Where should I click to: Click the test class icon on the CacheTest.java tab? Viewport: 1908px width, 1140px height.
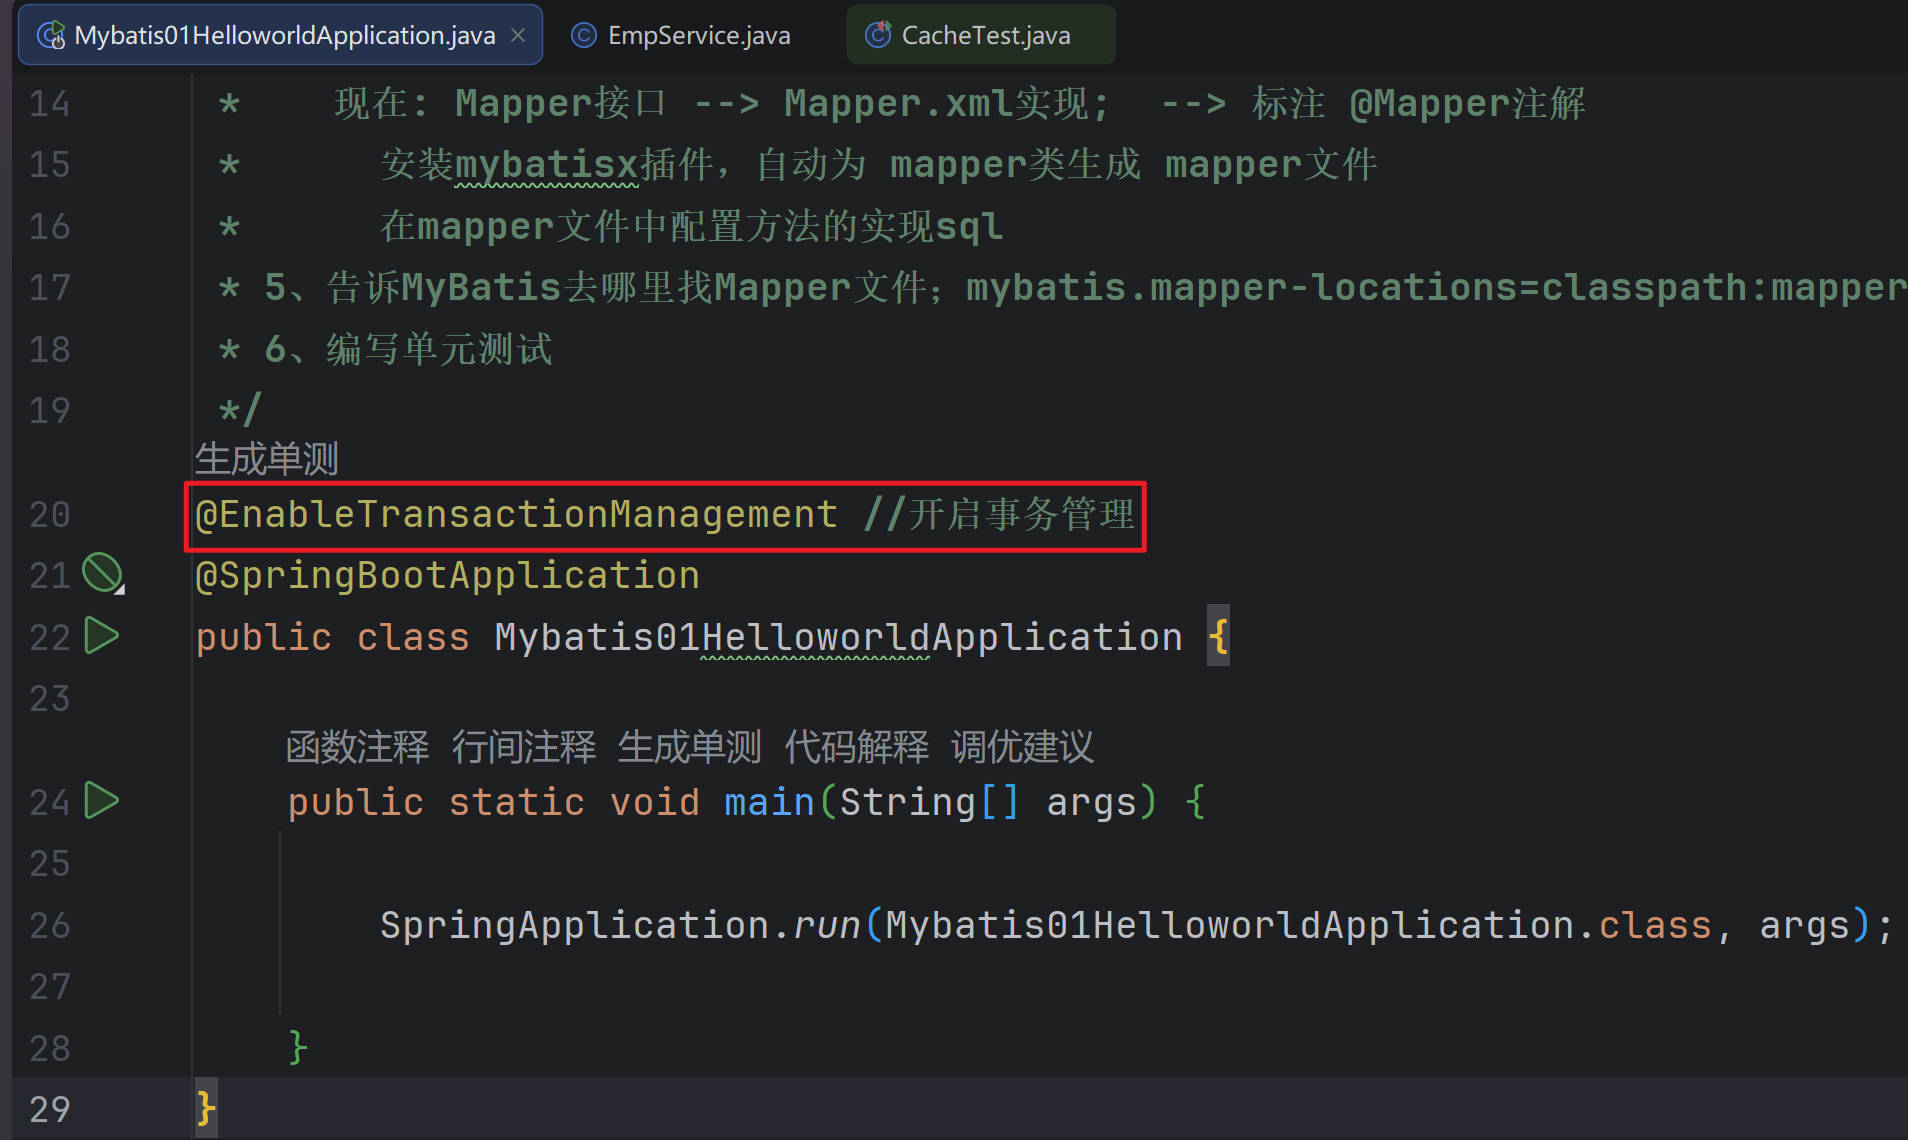[x=877, y=36]
